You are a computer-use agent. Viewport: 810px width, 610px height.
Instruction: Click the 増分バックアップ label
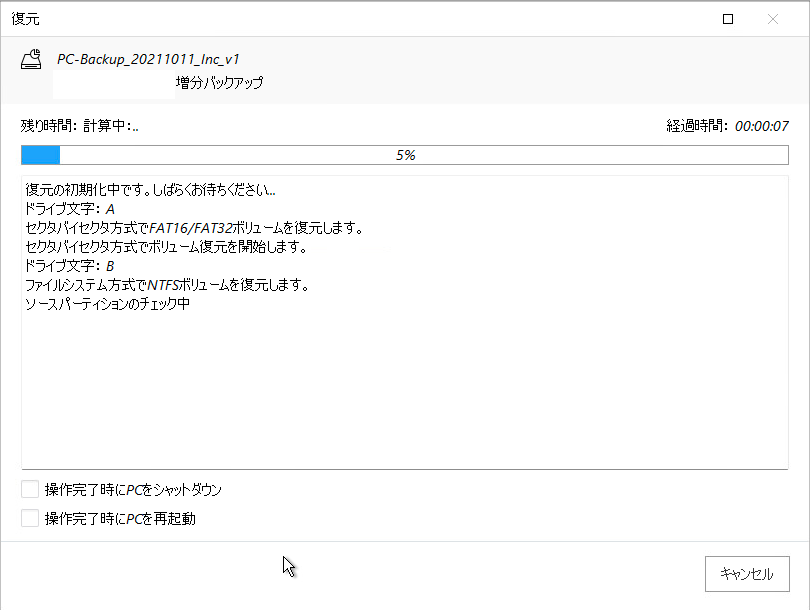pos(220,83)
